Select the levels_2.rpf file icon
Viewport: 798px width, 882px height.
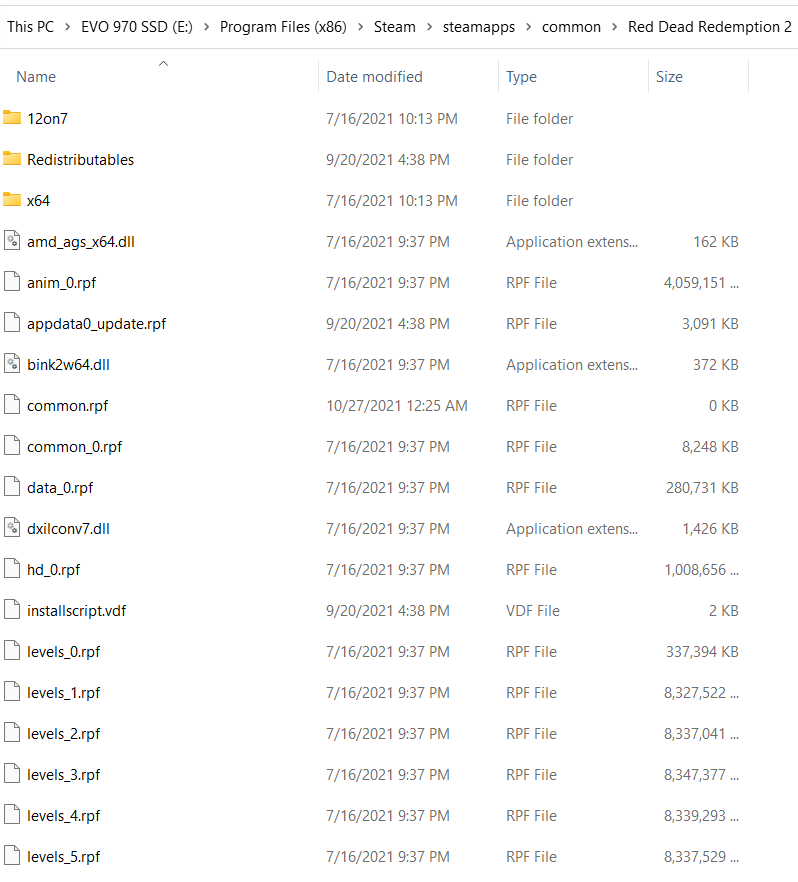coord(12,734)
